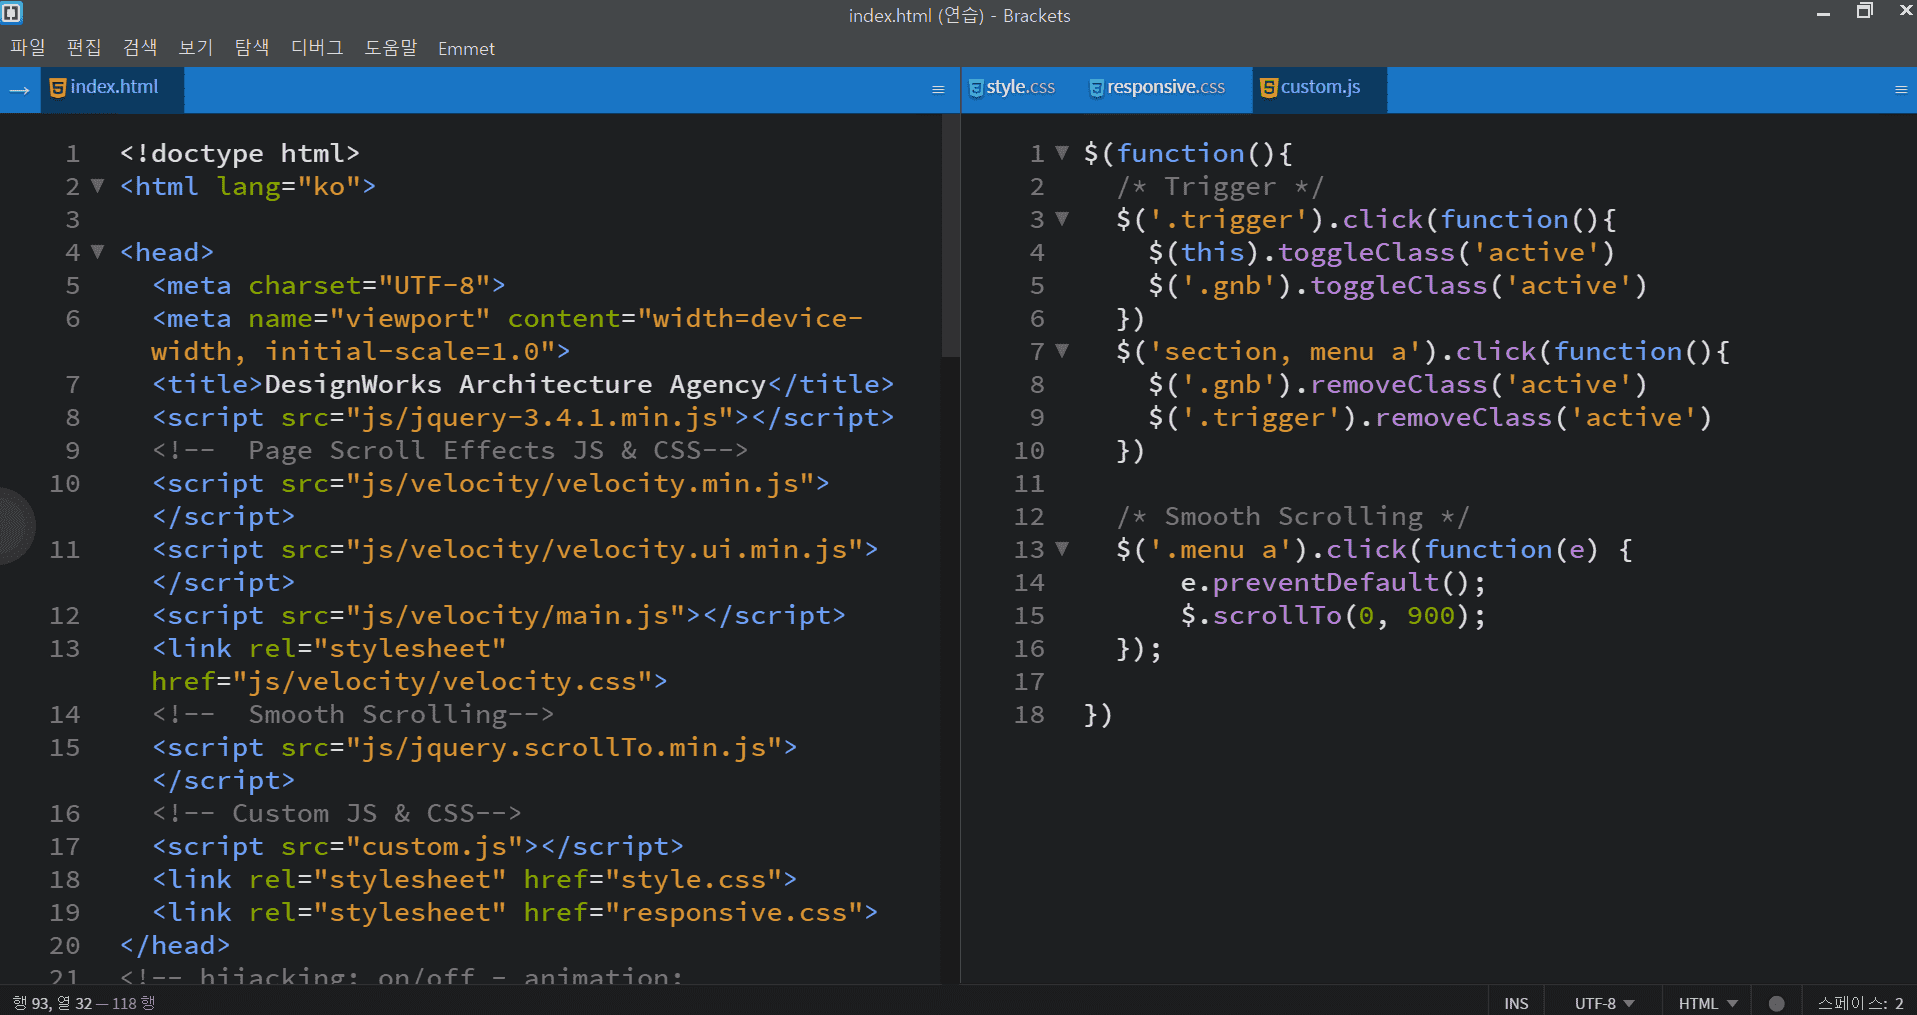
Task: Open the HTML language mode dropdown
Action: pyautogui.click(x=1708, y=1003)
